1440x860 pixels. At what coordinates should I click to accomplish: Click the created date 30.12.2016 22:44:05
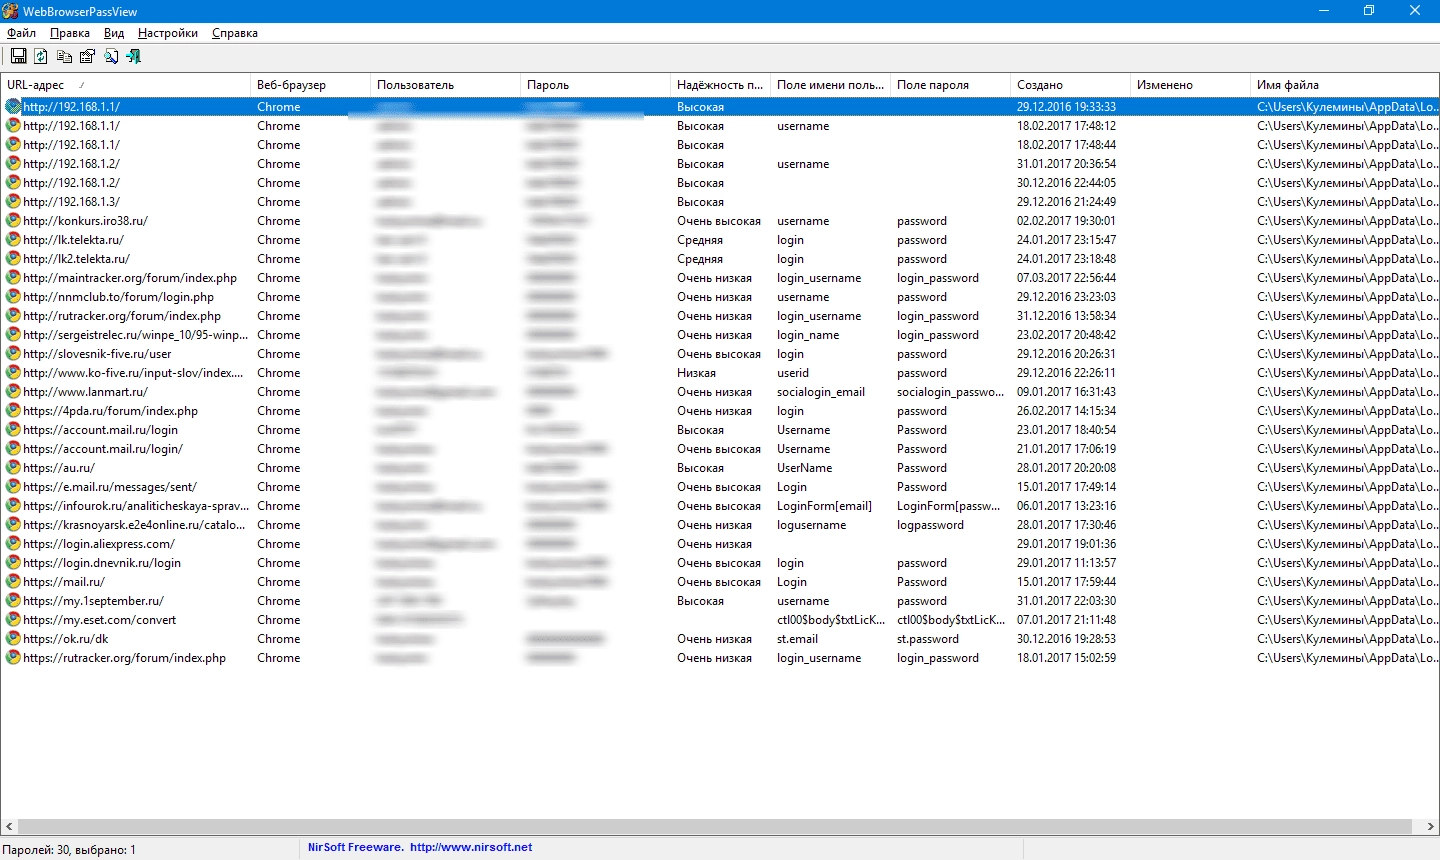pos(1066,183)
